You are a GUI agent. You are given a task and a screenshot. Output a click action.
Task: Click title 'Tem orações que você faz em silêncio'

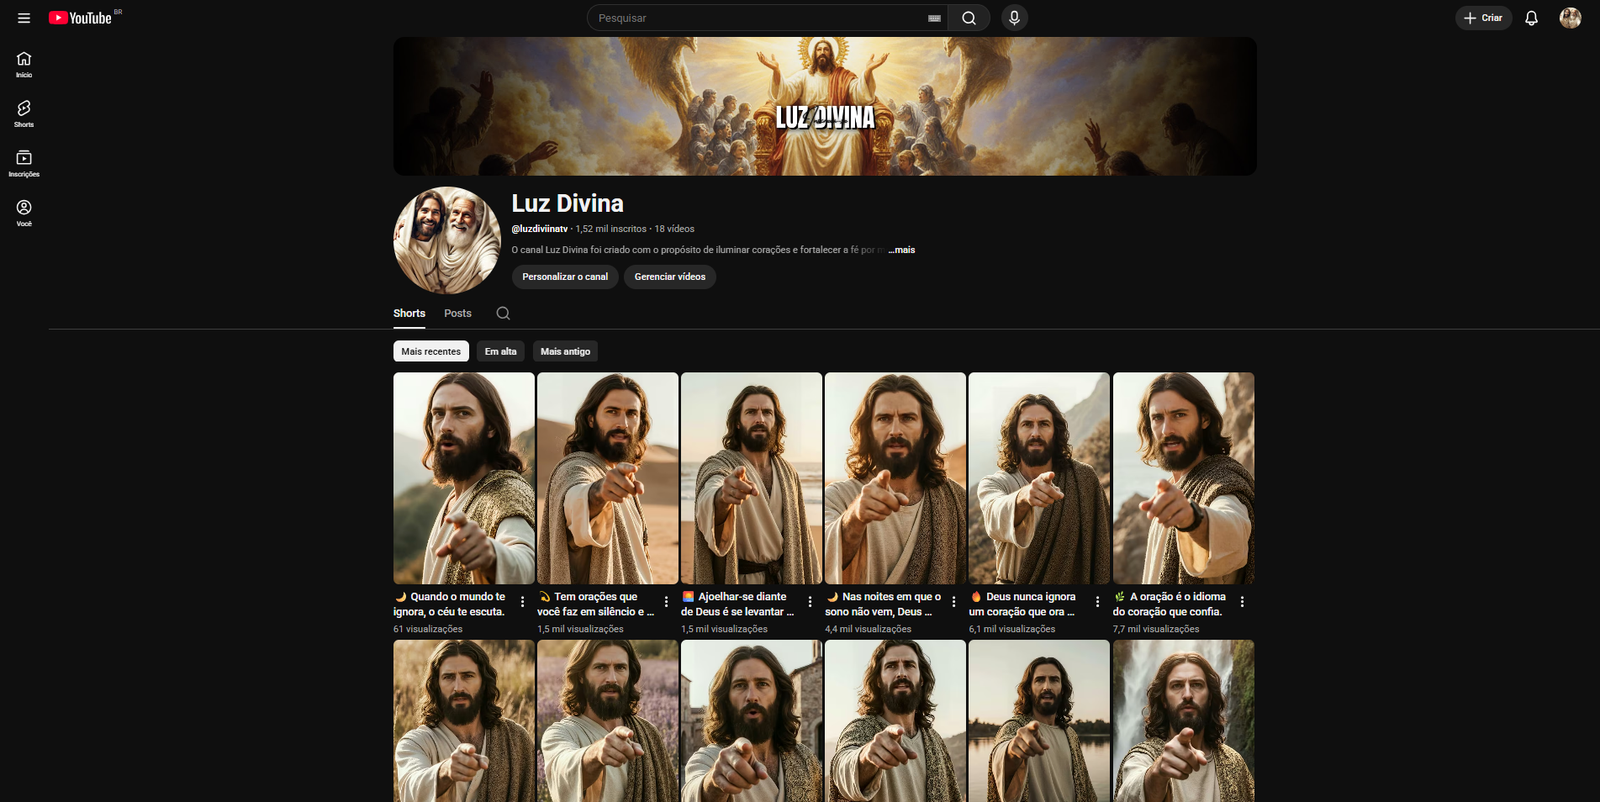click(x=596, y=604)
